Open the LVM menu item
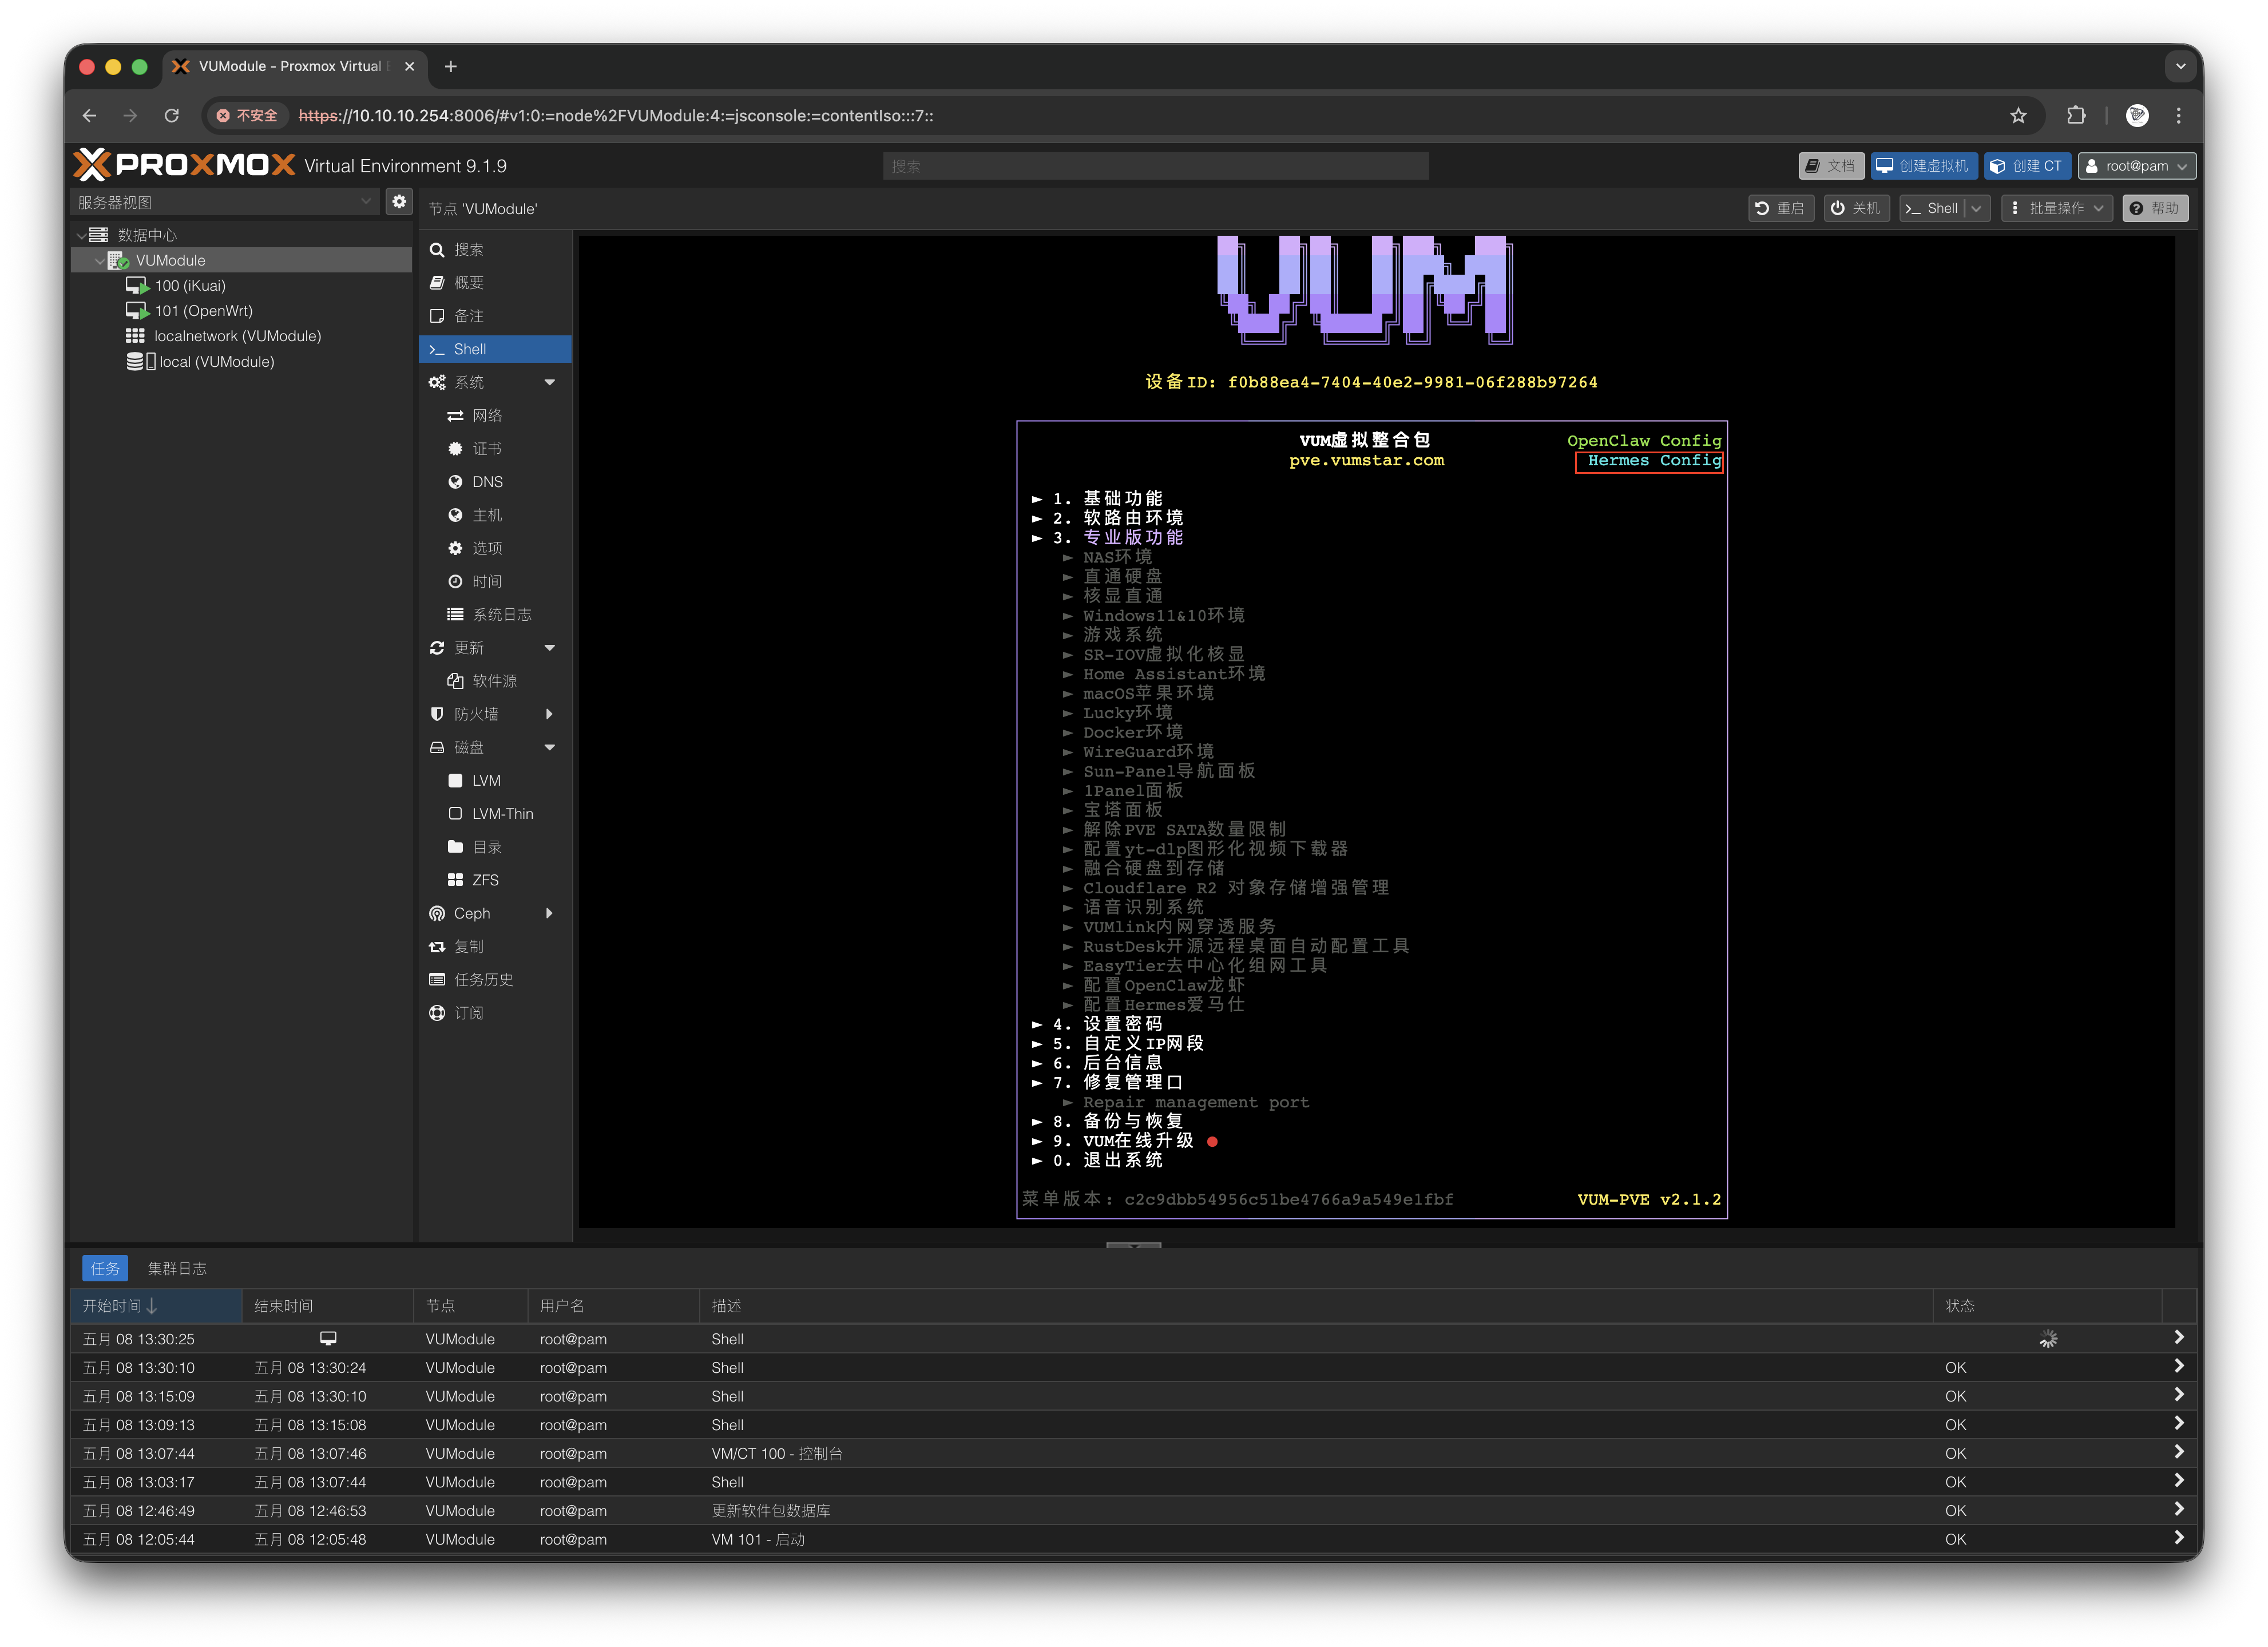The height and width of the screenshot is (1647, 2268). (x=495, y=780)
